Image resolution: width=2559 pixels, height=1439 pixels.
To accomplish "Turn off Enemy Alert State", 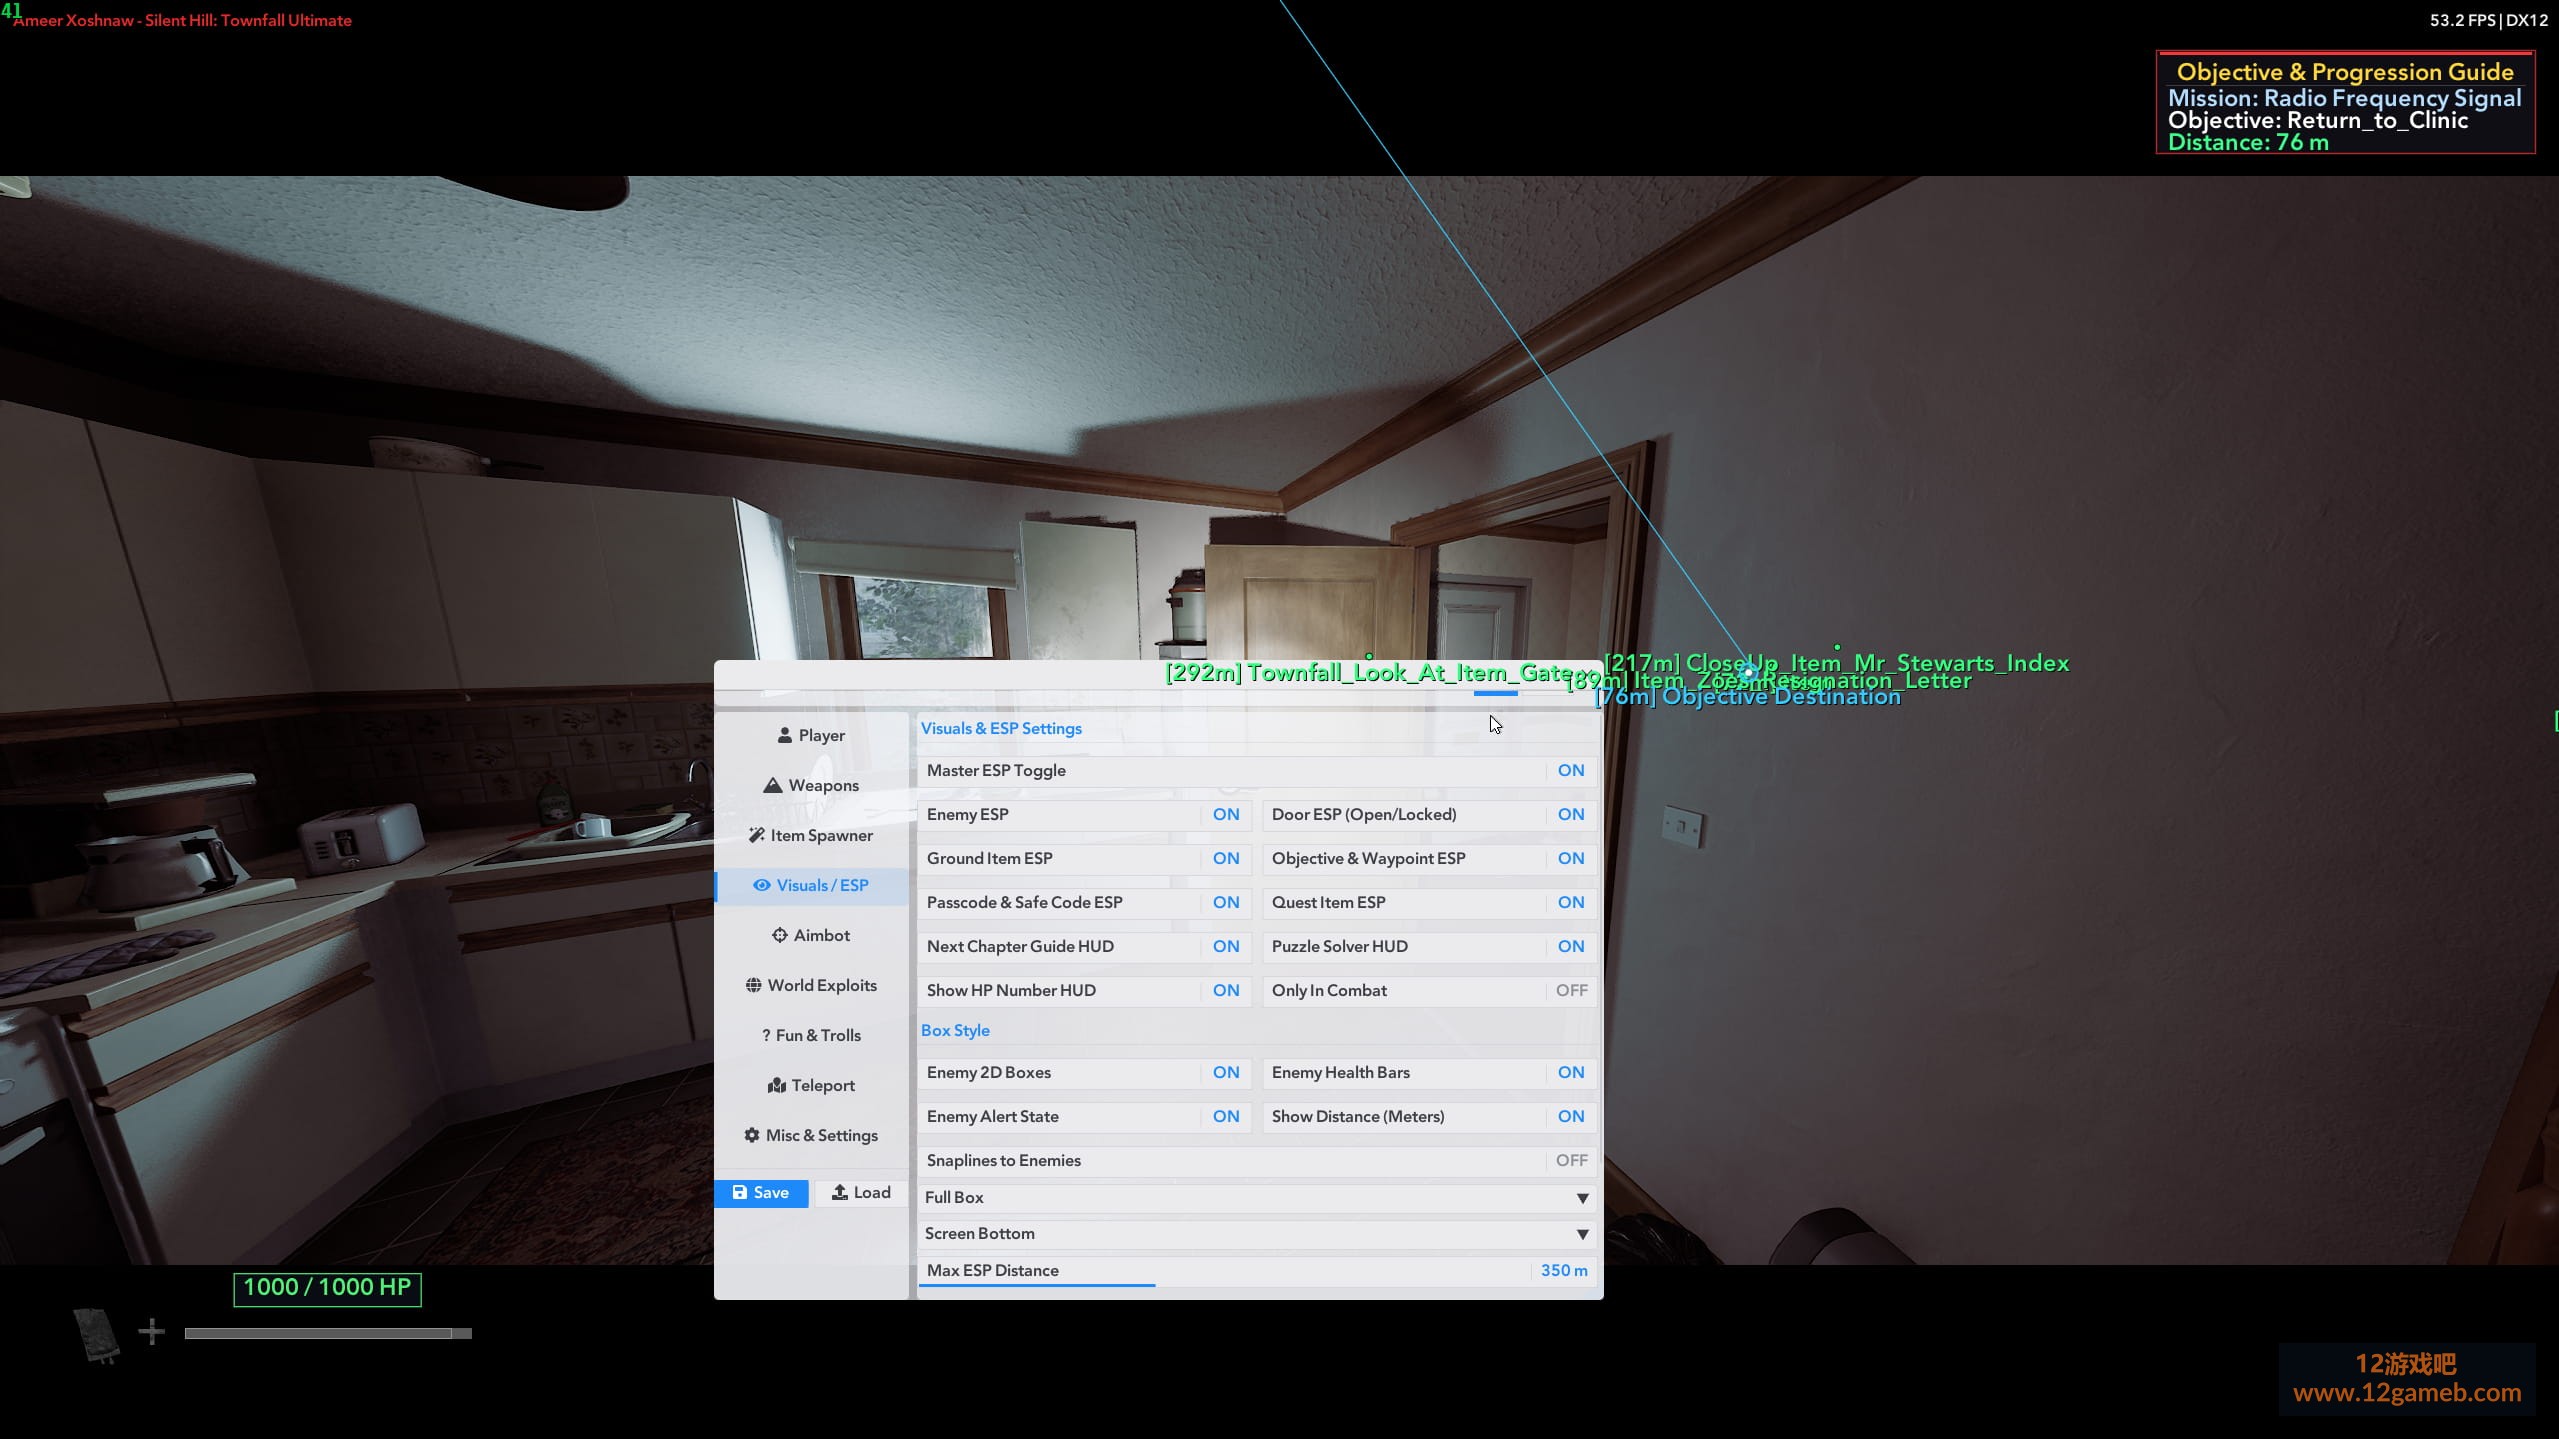I will point(1084,1117).
